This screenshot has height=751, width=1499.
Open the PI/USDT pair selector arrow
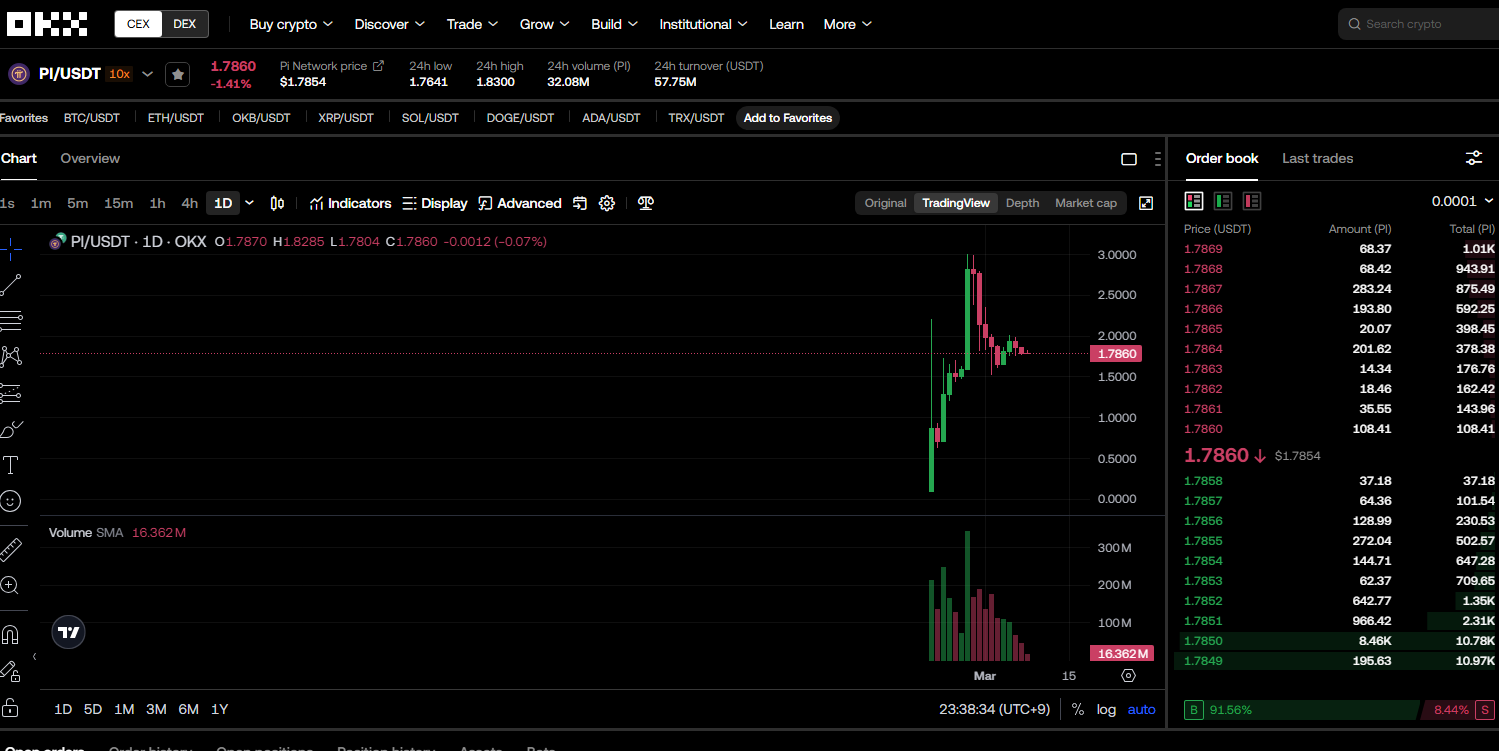pos(148,74)
